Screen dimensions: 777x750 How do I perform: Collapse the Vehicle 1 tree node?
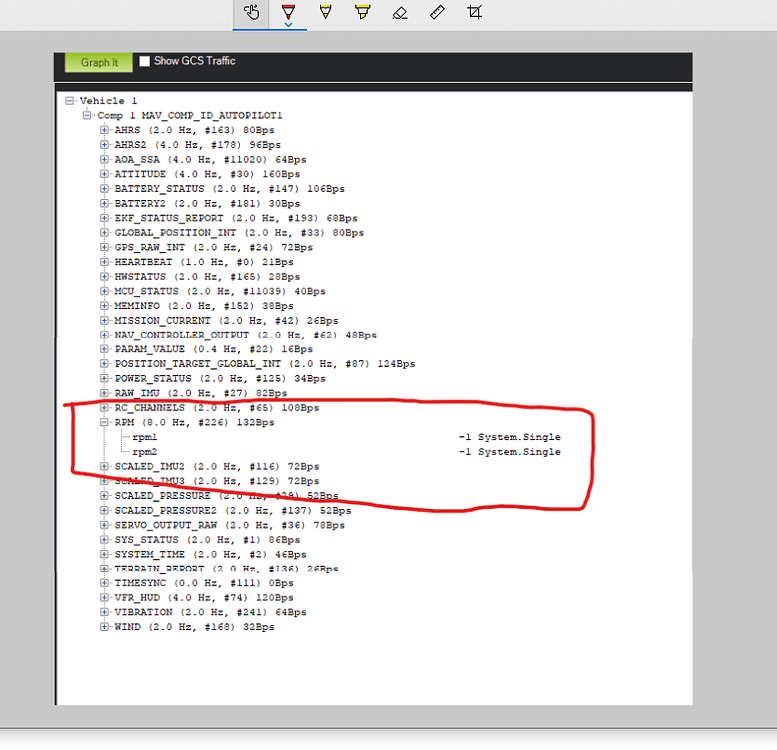point(69,101)
